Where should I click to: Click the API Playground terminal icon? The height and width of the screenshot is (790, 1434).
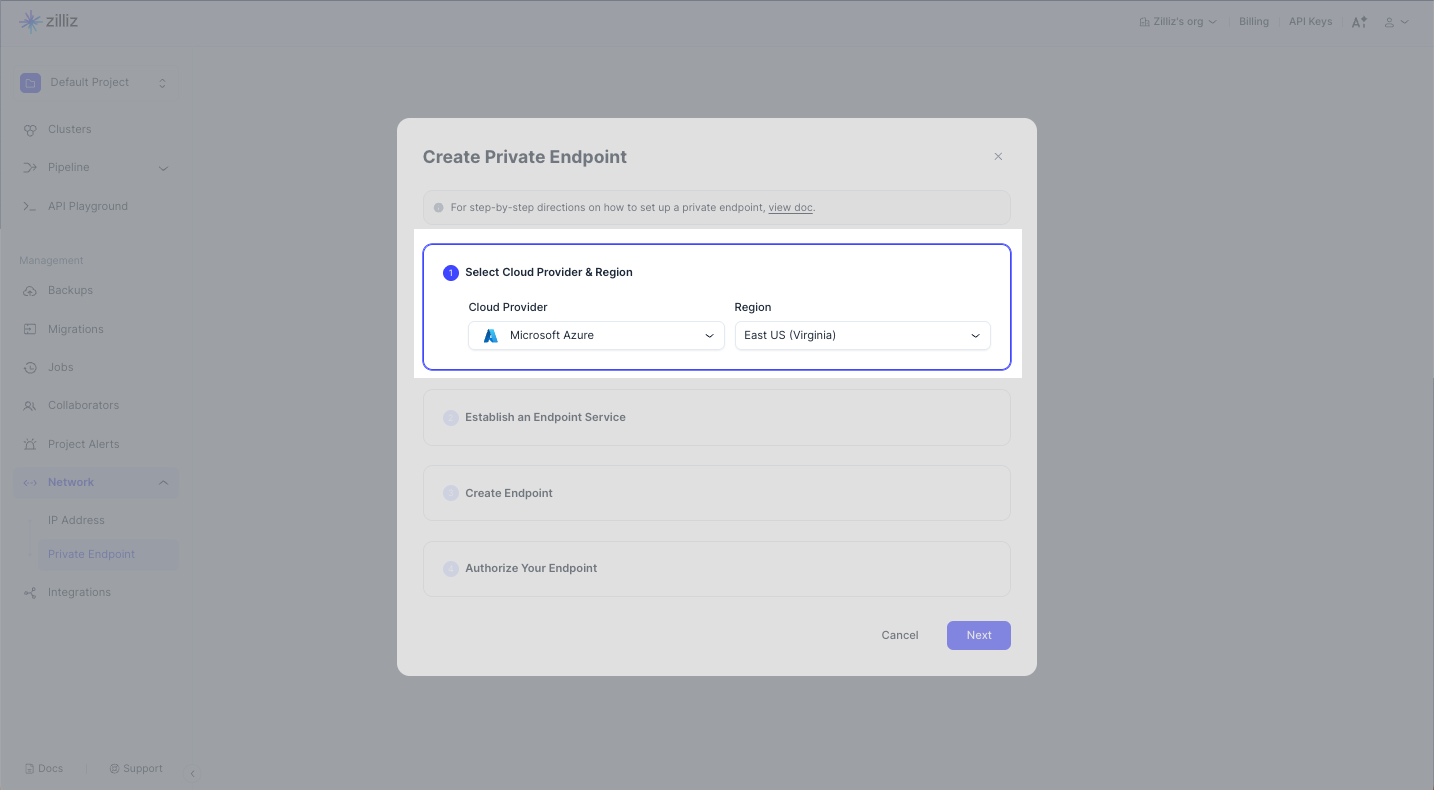point(30,206)
